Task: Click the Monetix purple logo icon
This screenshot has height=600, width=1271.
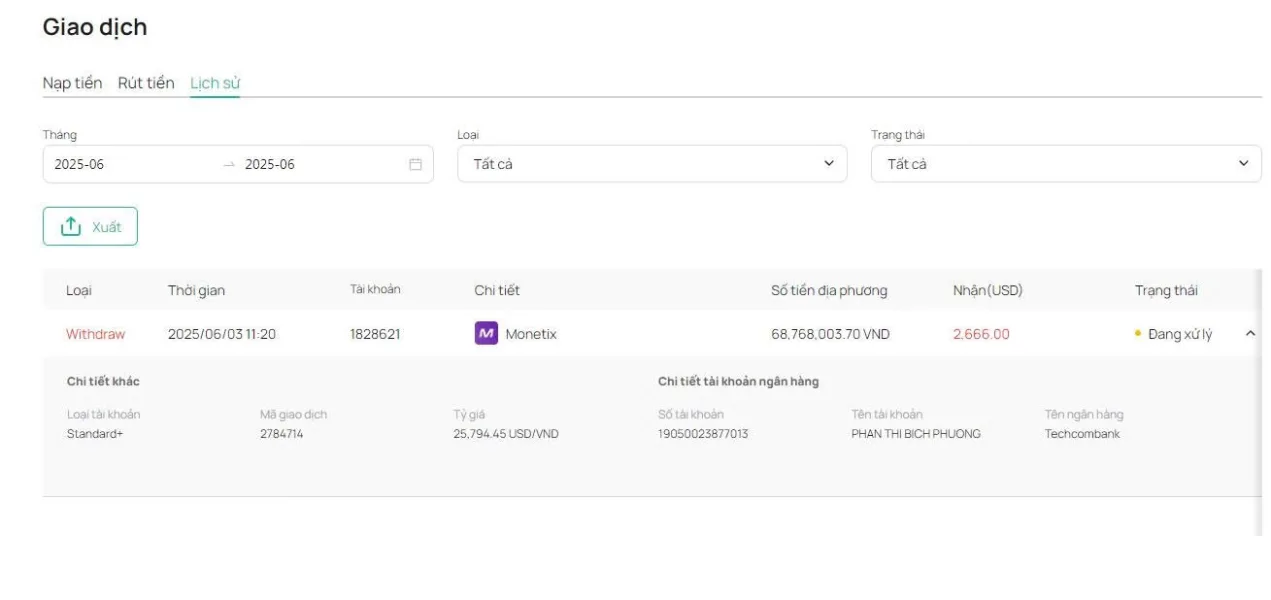Action: tap(486, 333)
